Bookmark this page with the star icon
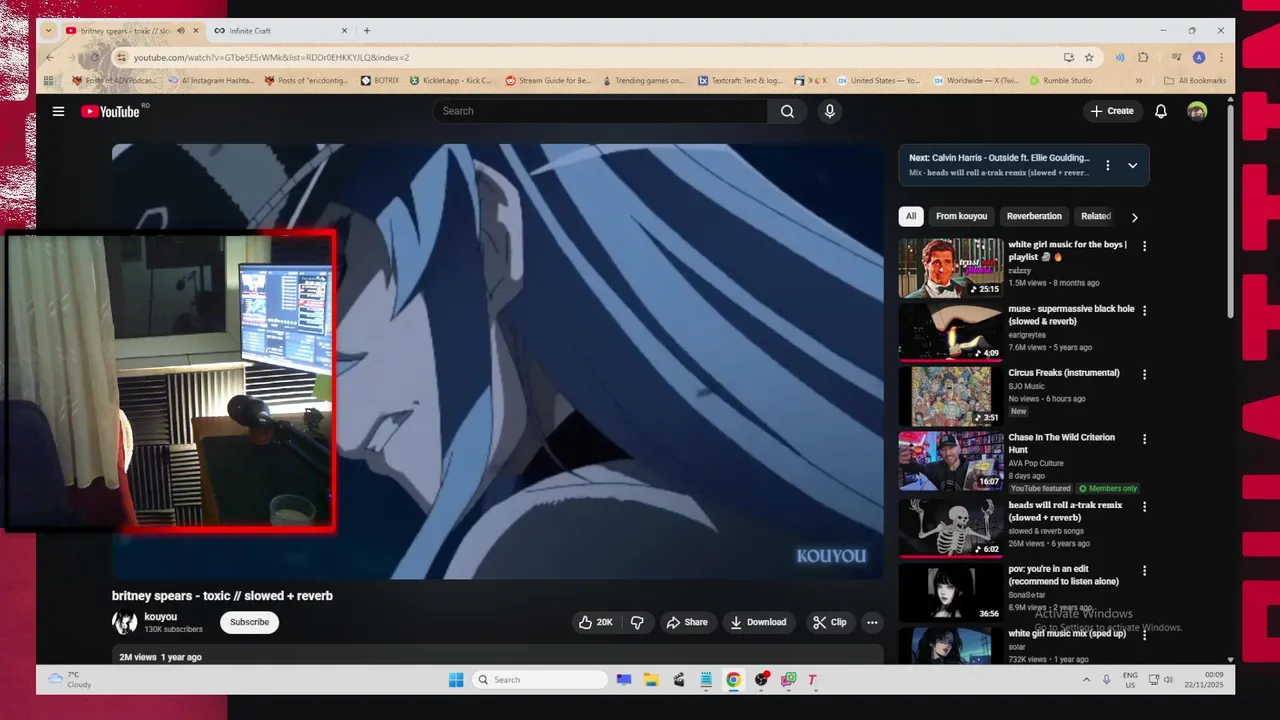The width and height of the screenshot is (1280, 720). [x=1089, y=57]
